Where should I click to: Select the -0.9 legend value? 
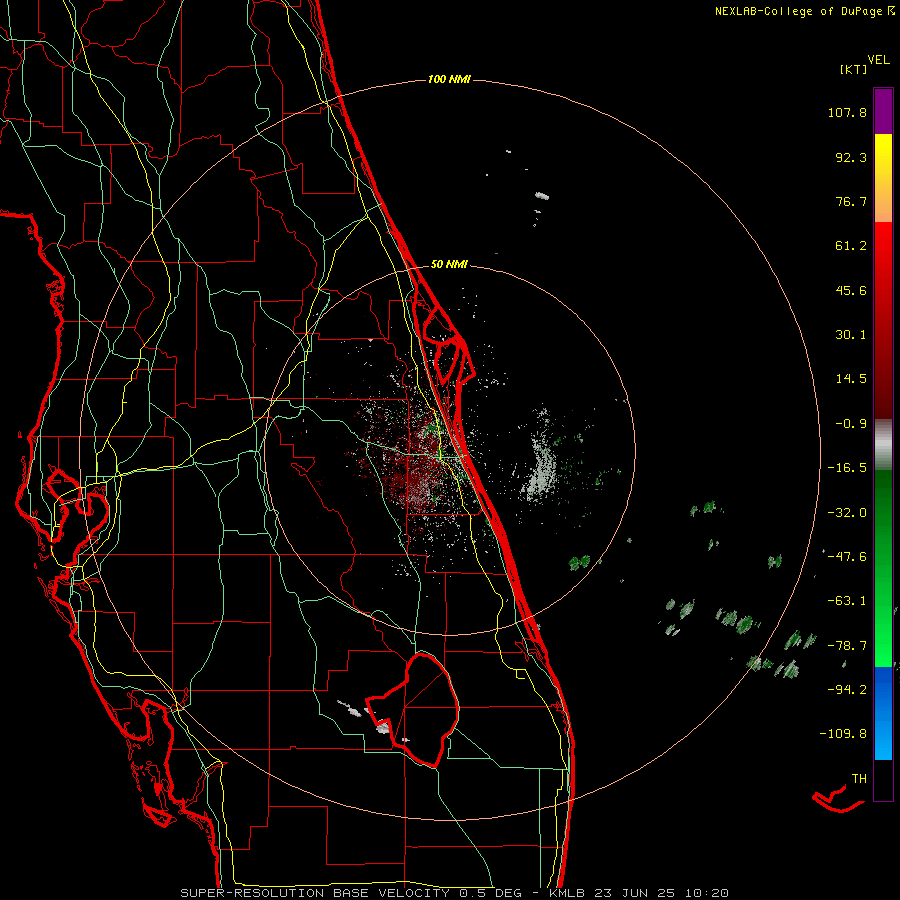point(851,424)
